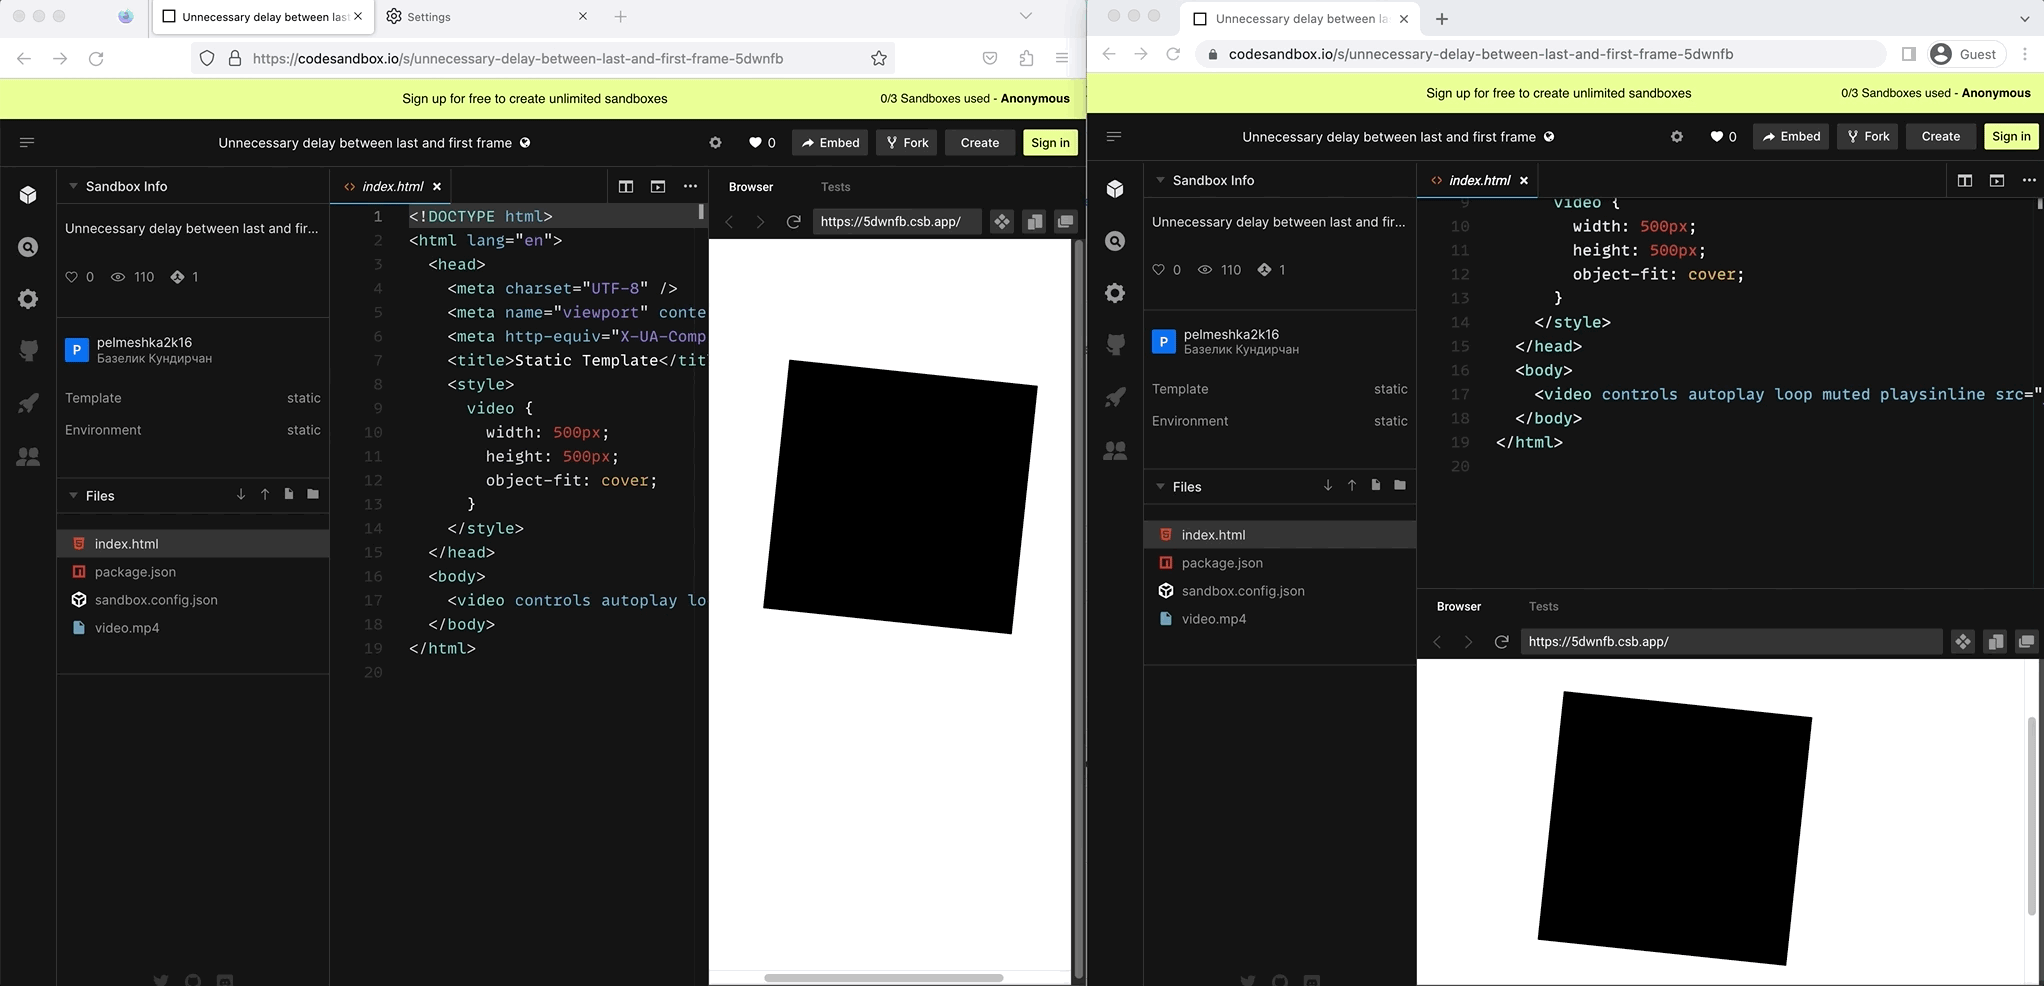Open the Explorer cube icon in sidebar
Screen dimensions: 2044x986
(28, 193)
